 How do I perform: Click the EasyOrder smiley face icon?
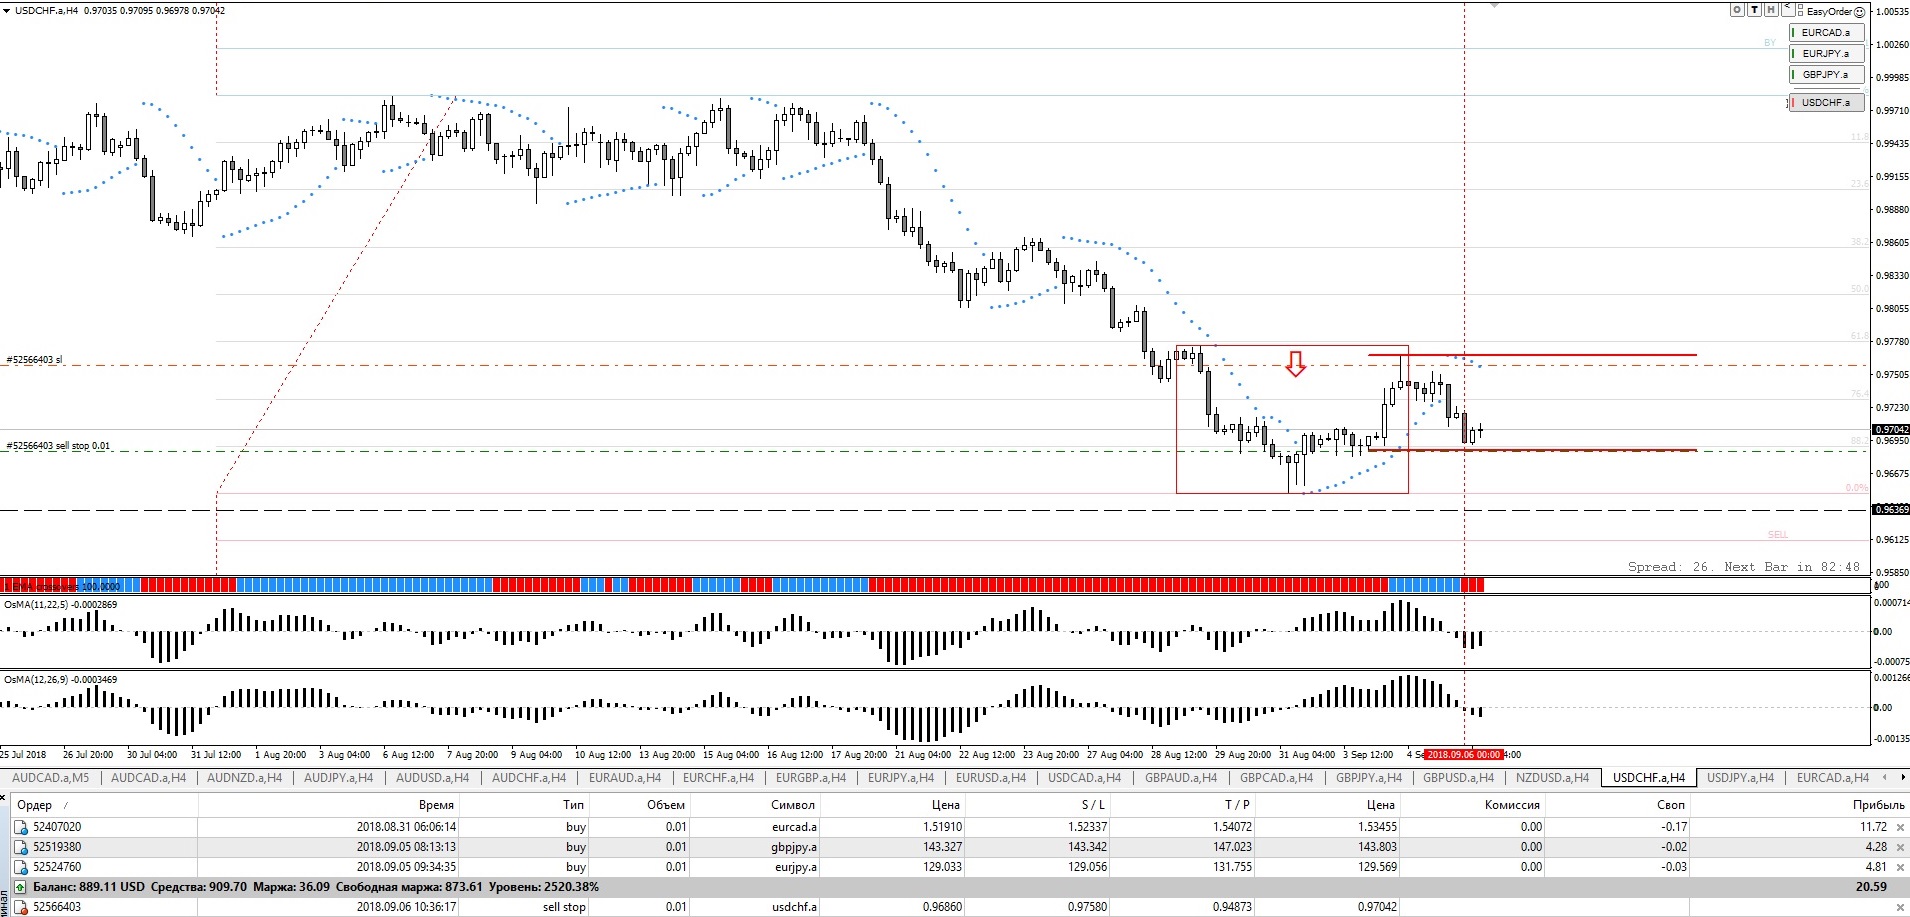click(x=1859, y=12)
